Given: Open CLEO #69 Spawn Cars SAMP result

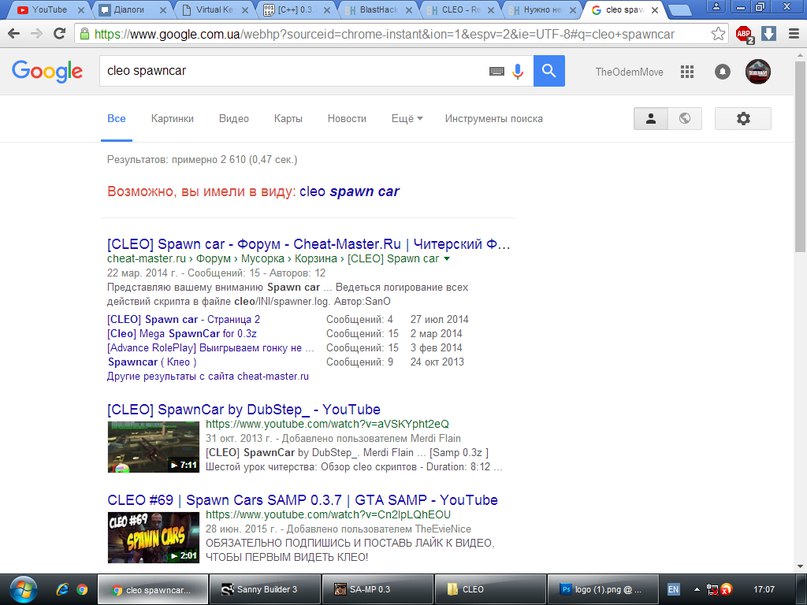Looking at the screenshot, I should coord(303,500).
